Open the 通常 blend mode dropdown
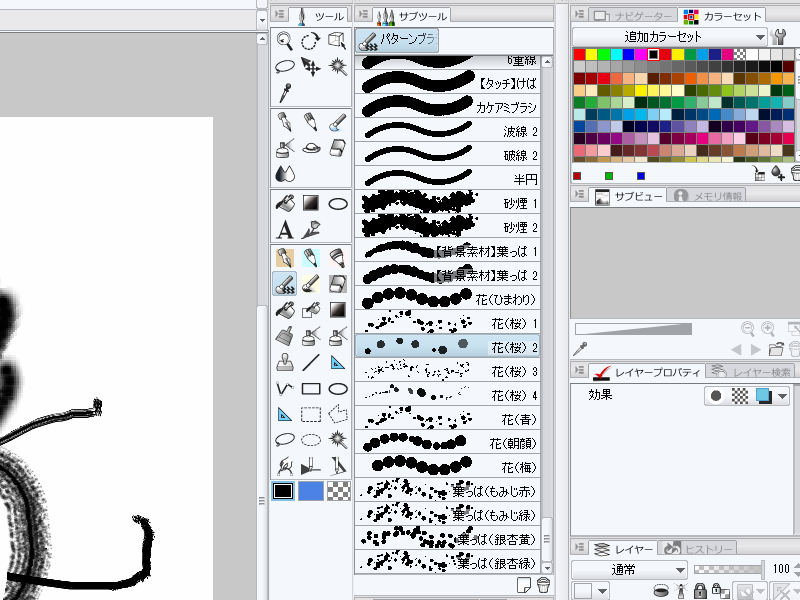The image size is (800, 600). pyautogui.click(x=629, y=569)
